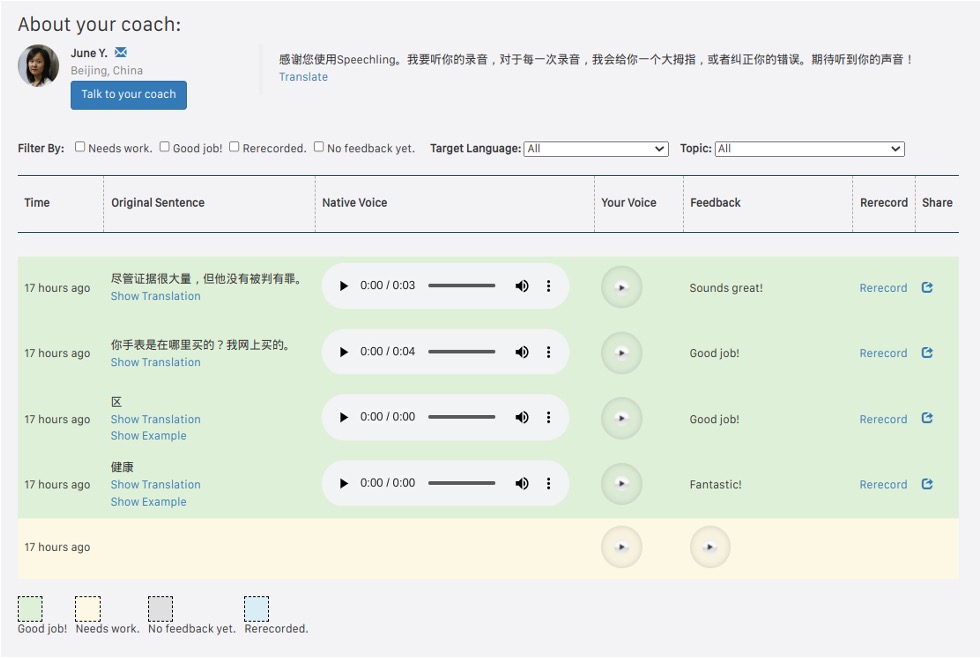The width and height of the screenshot is (980, 658).
Task: Open audio options menu in the 区 row
Action: [548, 418]
